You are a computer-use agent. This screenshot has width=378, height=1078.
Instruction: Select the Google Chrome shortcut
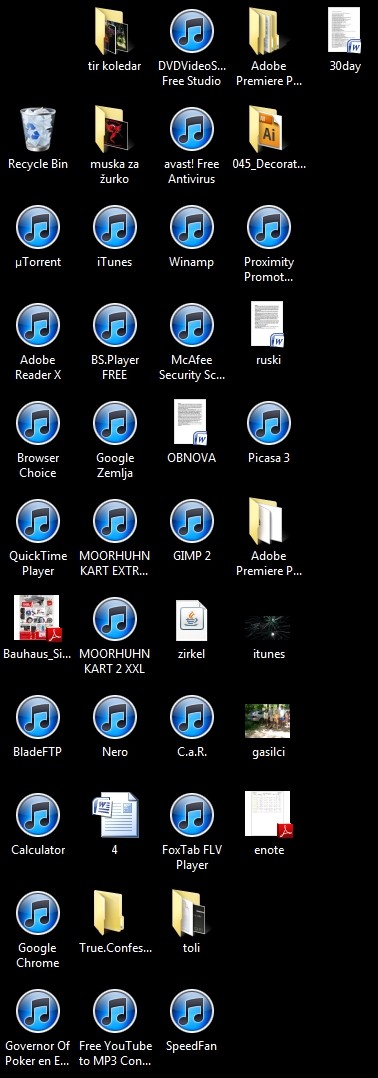click(38, 913)
